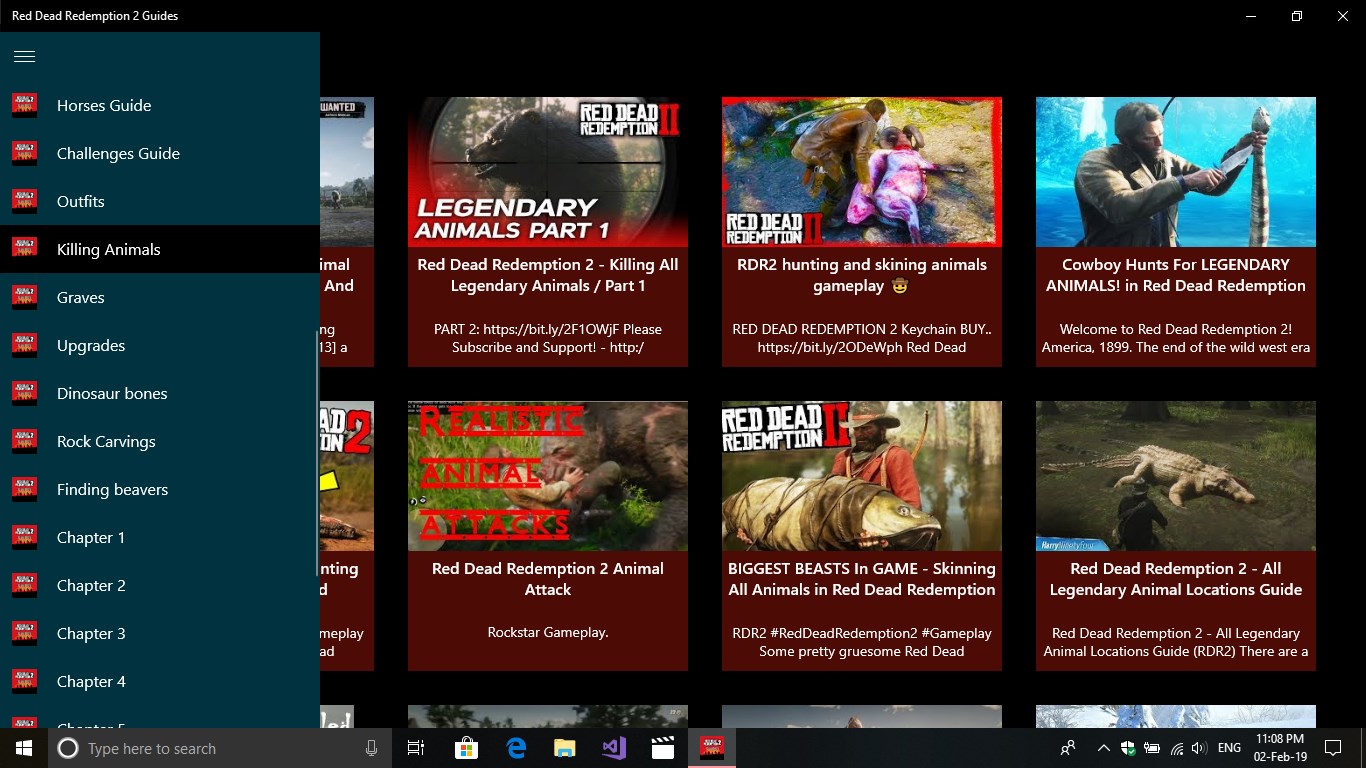Click the icon beside Finding beavers
This screenshot has height=768, width=1366.
pyautogui.click(x=25, y=489)
